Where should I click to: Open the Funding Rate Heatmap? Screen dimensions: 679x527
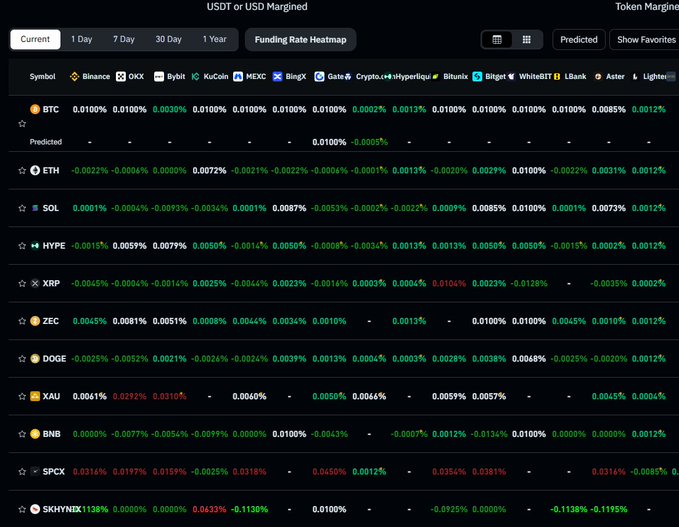point(301,40)
